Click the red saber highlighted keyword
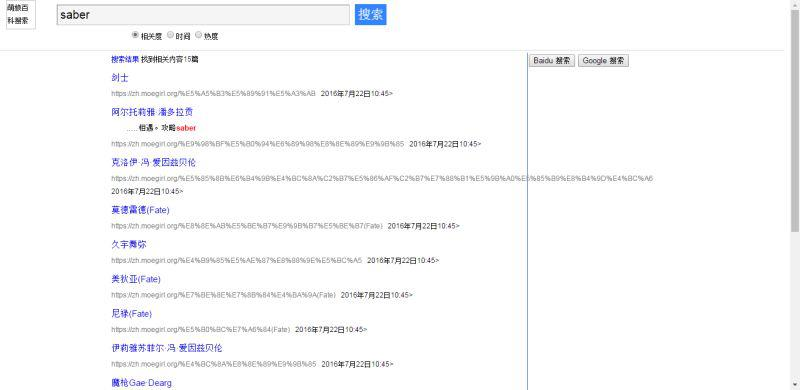 pyautogui.click(x=186, y=128)
